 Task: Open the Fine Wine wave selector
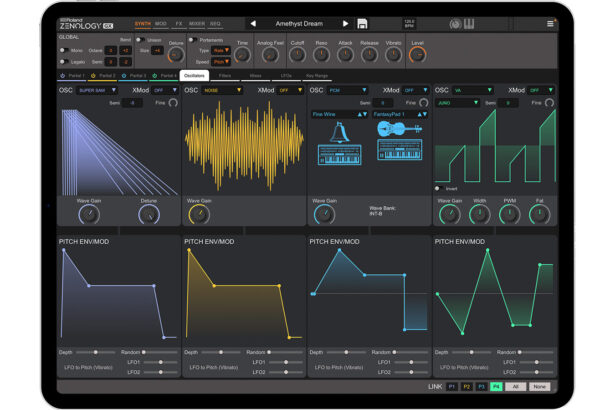pyautogui.click(x=340, y=114)
